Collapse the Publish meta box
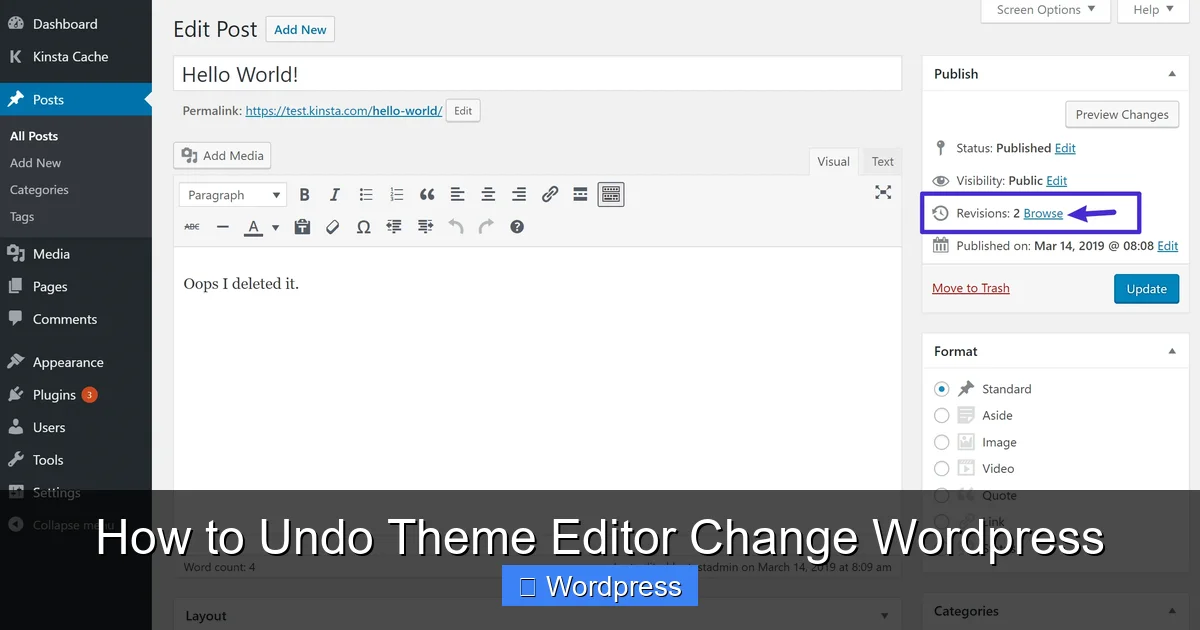The image size is (1200, 630). click(1171, 74)
